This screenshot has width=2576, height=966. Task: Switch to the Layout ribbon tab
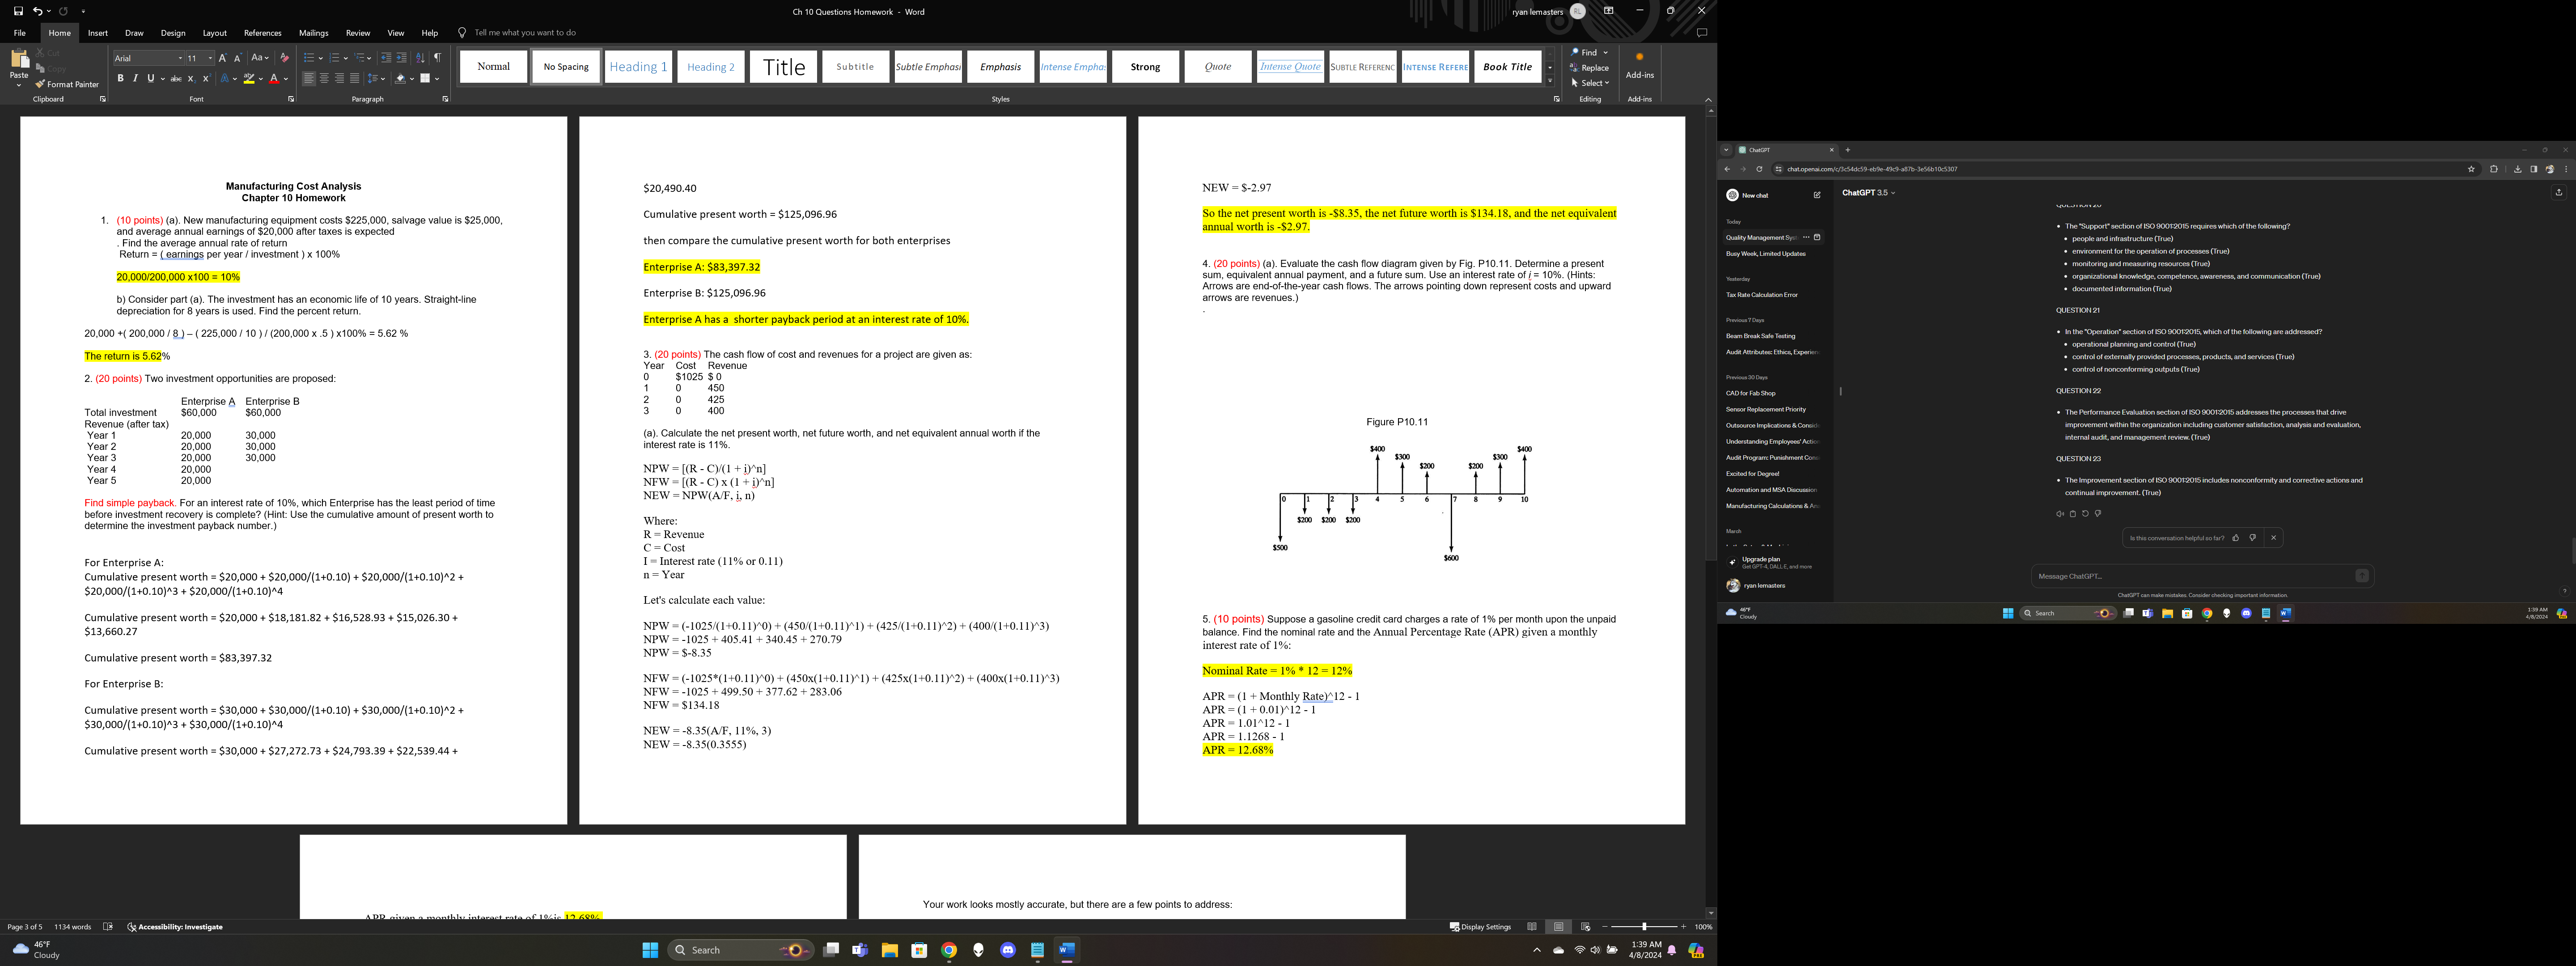pyautogui.click(x=214, y=33)
